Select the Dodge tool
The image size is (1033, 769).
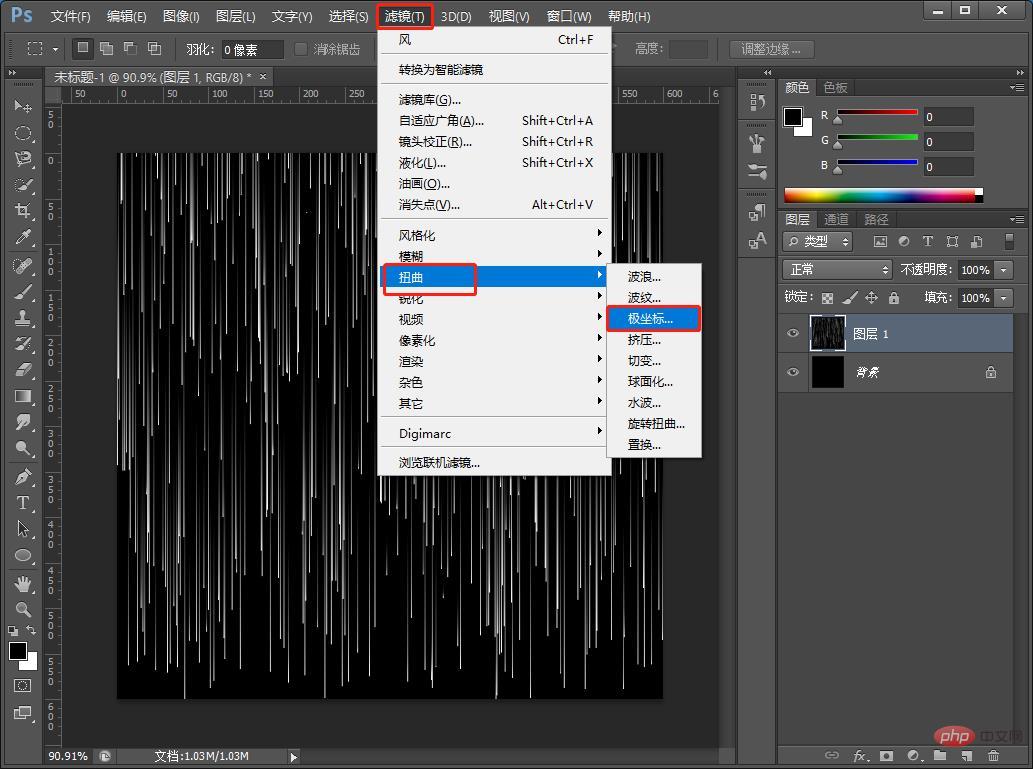click(23, 448)
